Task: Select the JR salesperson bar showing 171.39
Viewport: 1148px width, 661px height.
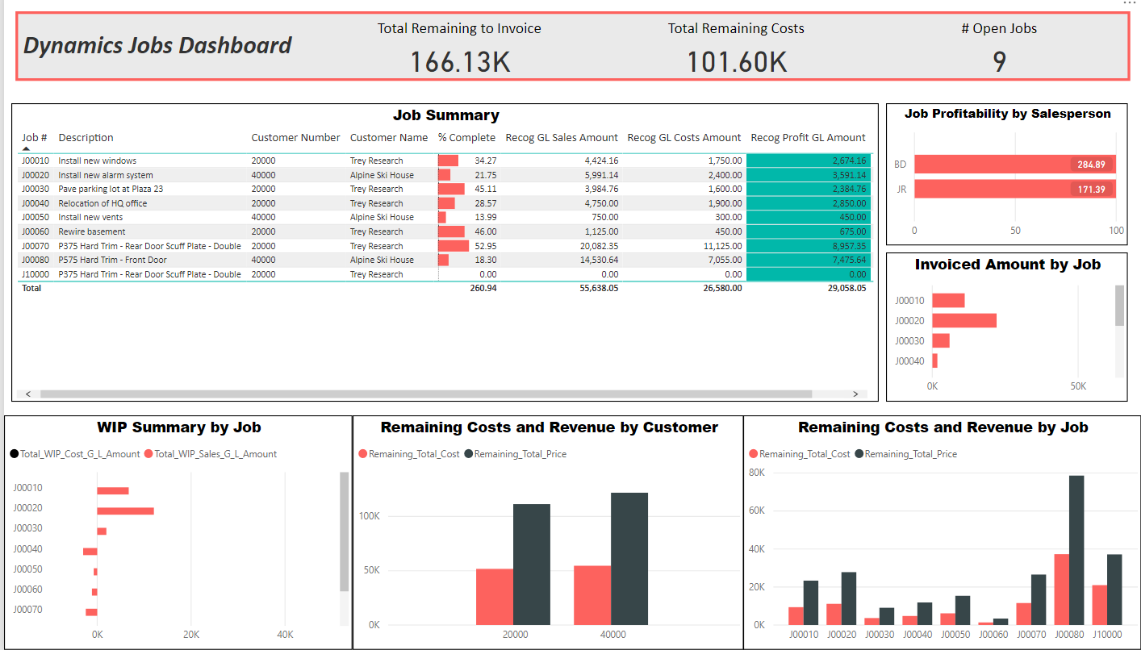Action: click(1014, 189)
